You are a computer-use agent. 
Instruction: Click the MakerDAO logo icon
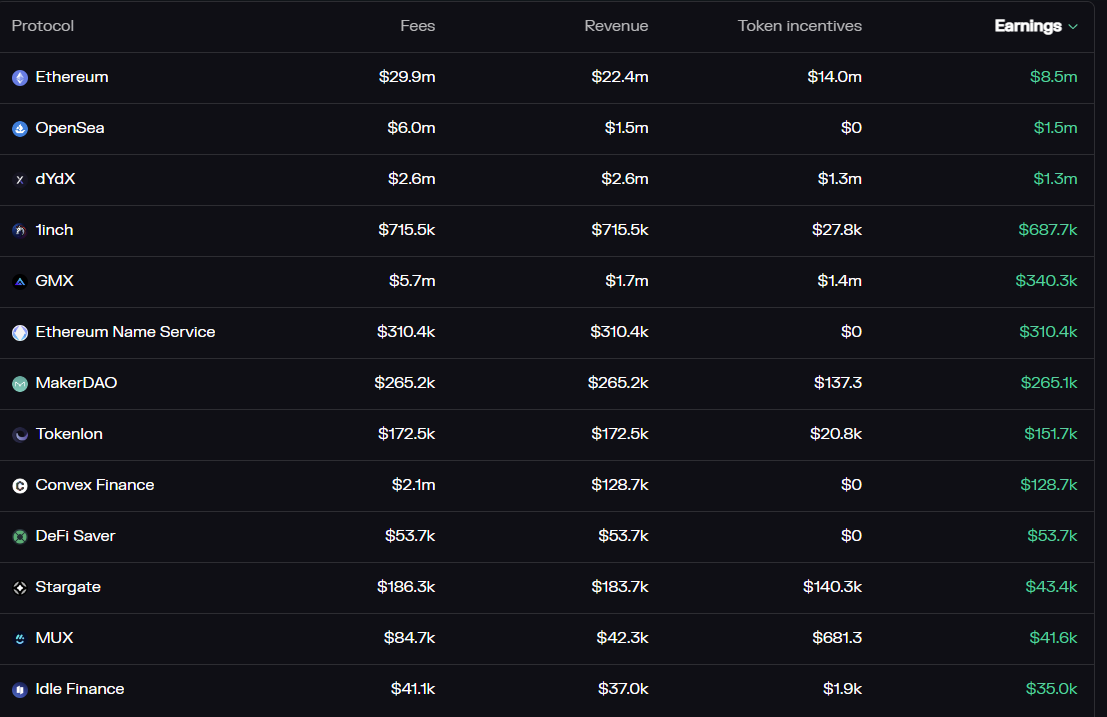[x=20, y=384]
